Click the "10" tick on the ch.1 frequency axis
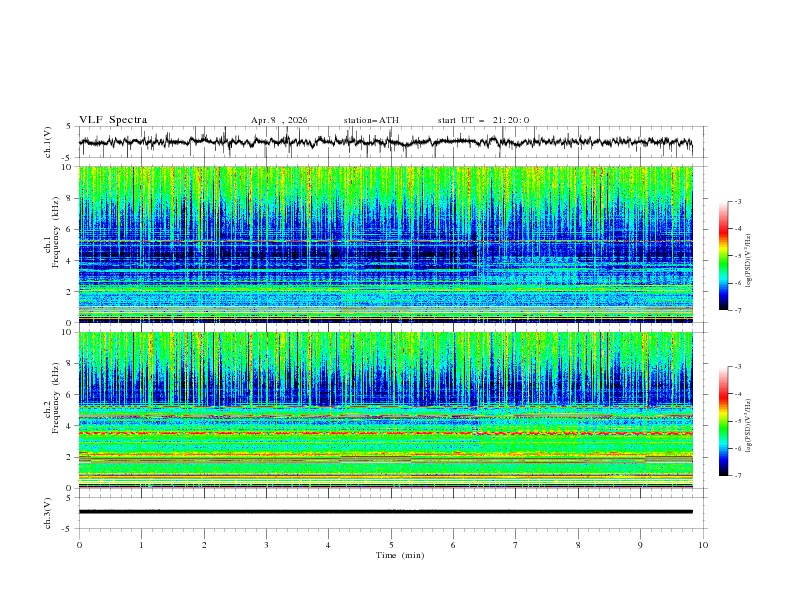 pos(68,167)
